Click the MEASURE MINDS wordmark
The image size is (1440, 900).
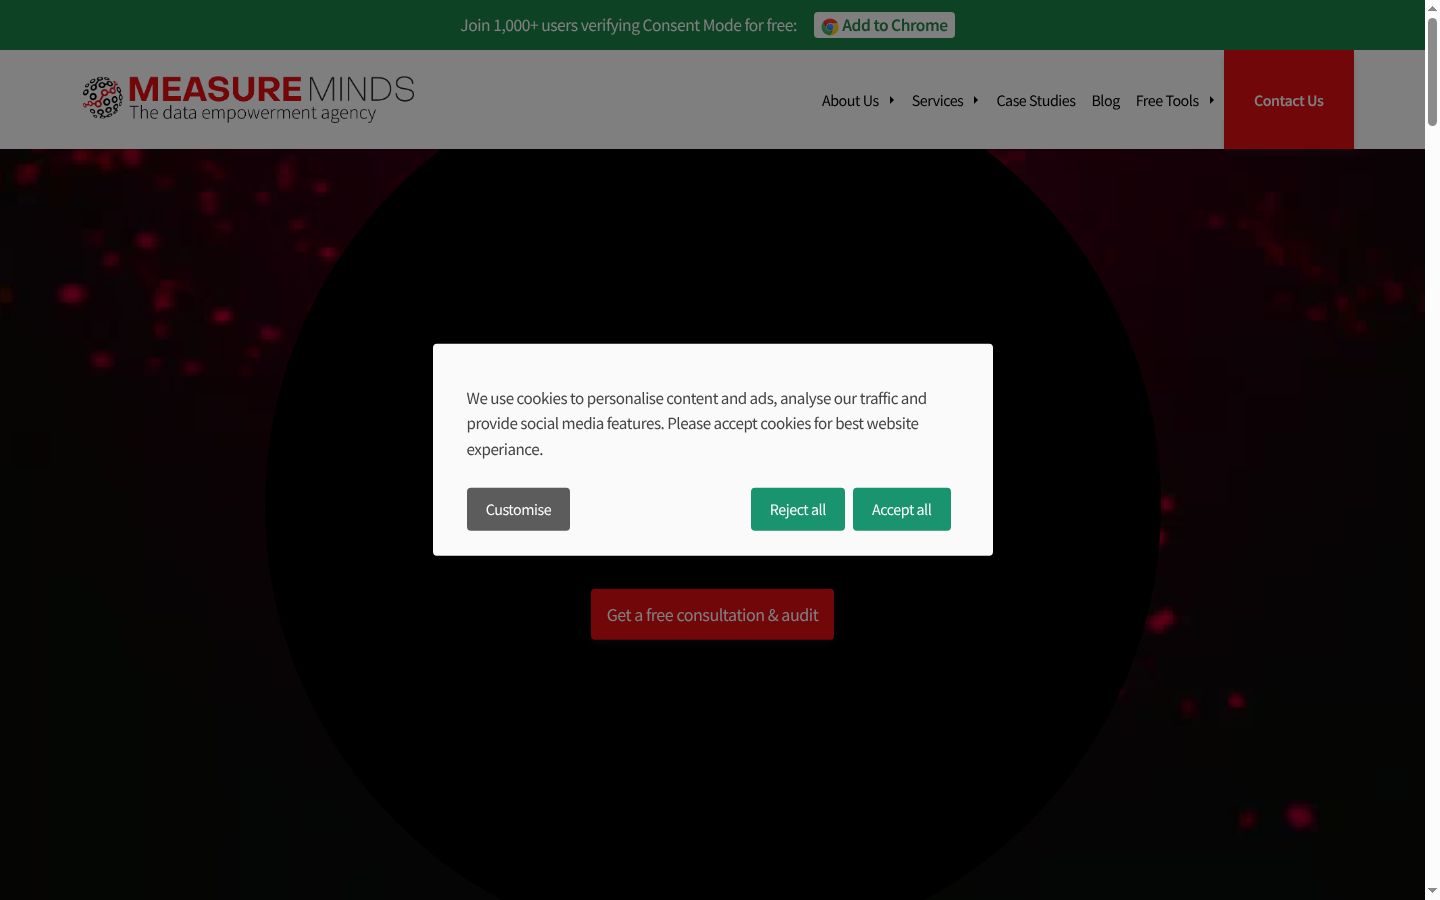(x=271, y=89)
